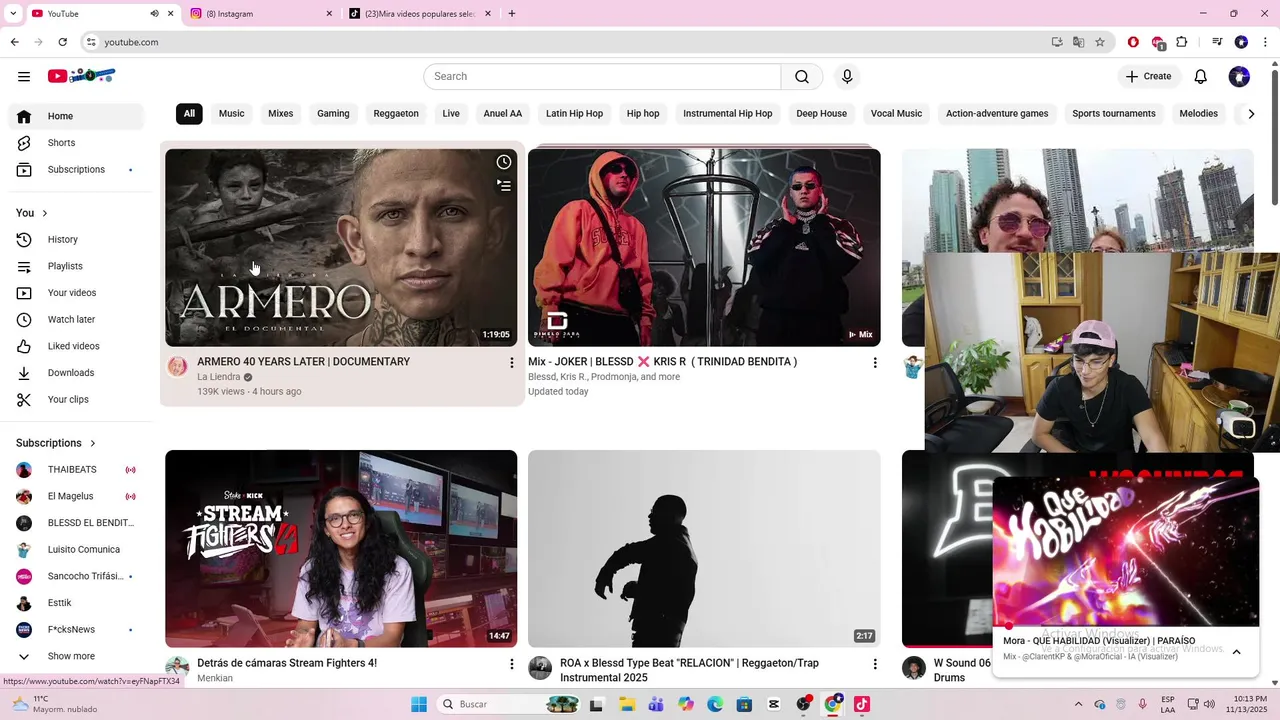This screenshot has height=720, width=1280.
Task: Show hidden system tray icons
Action: [x=1079, y=704]
